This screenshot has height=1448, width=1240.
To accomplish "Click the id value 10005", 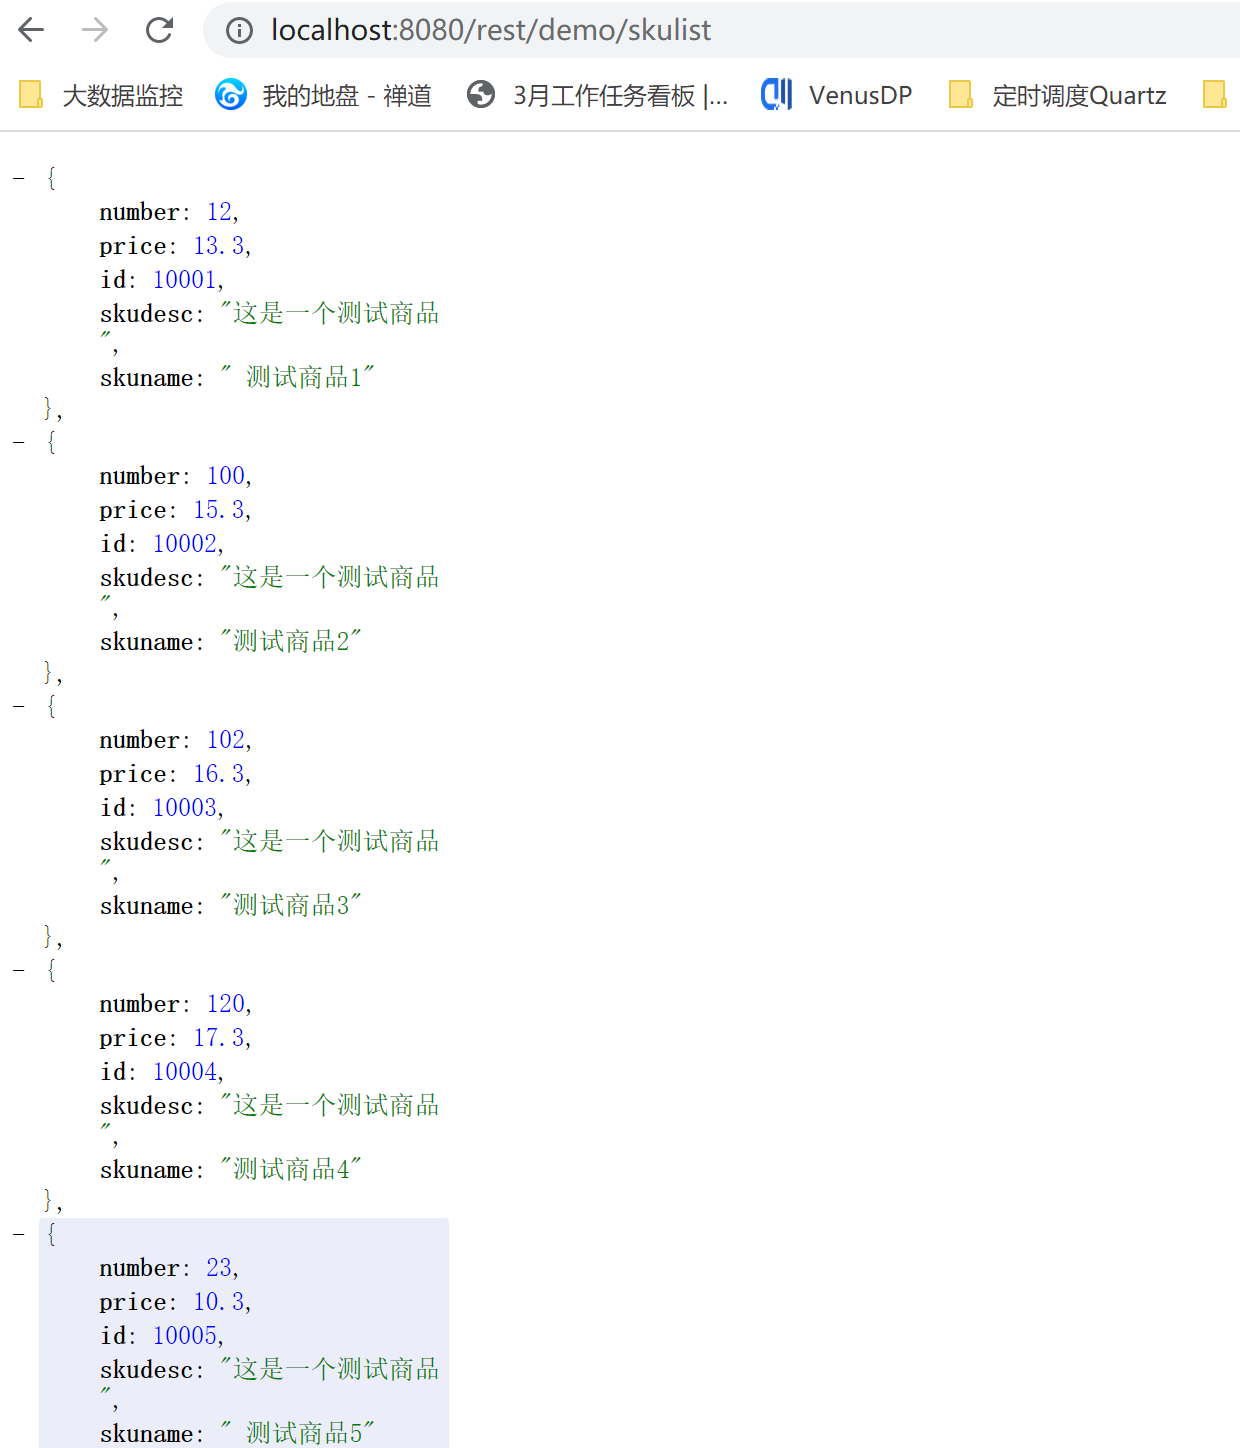I will 185,1336.
